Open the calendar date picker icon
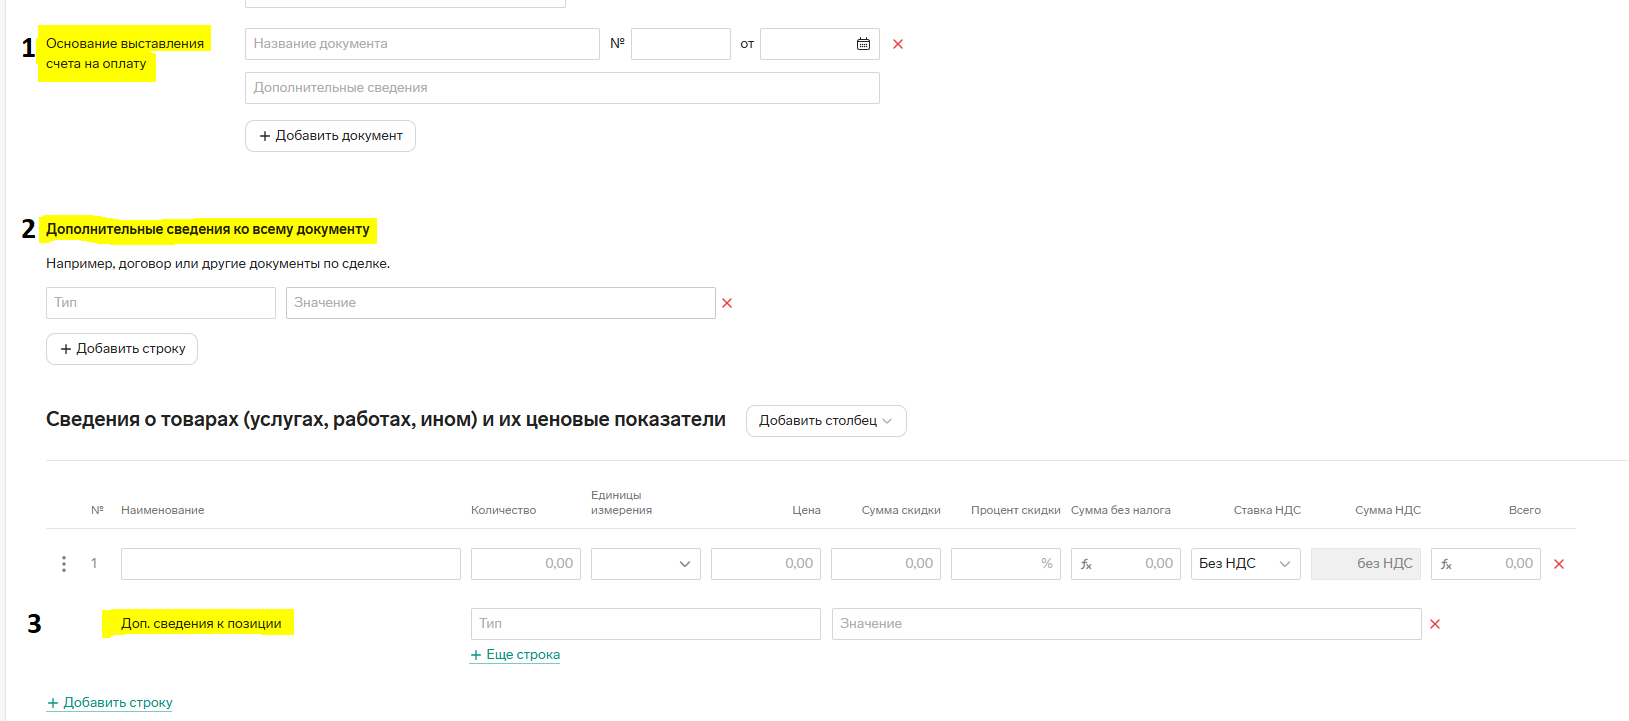Screen dimensions: 1629x721 (863, 44)
